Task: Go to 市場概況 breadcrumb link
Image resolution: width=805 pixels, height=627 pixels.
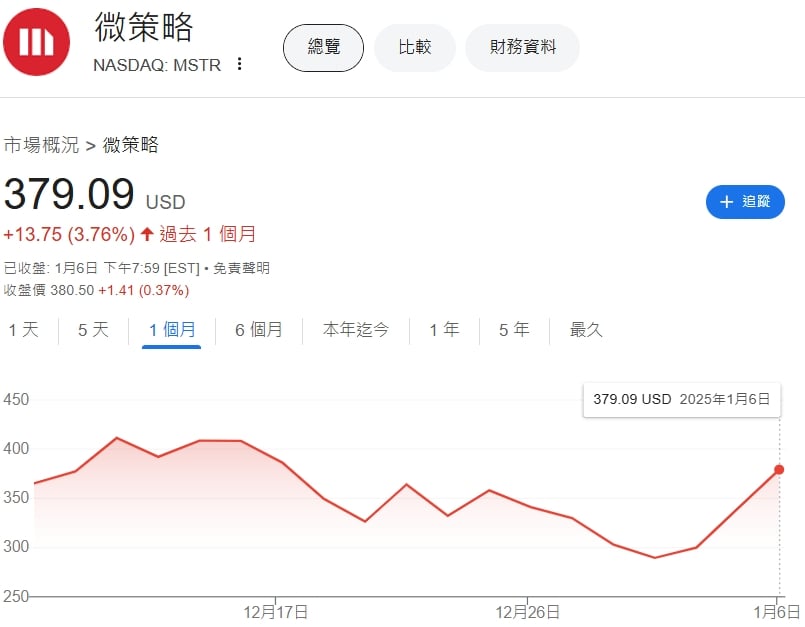Action: coord(41,145)
